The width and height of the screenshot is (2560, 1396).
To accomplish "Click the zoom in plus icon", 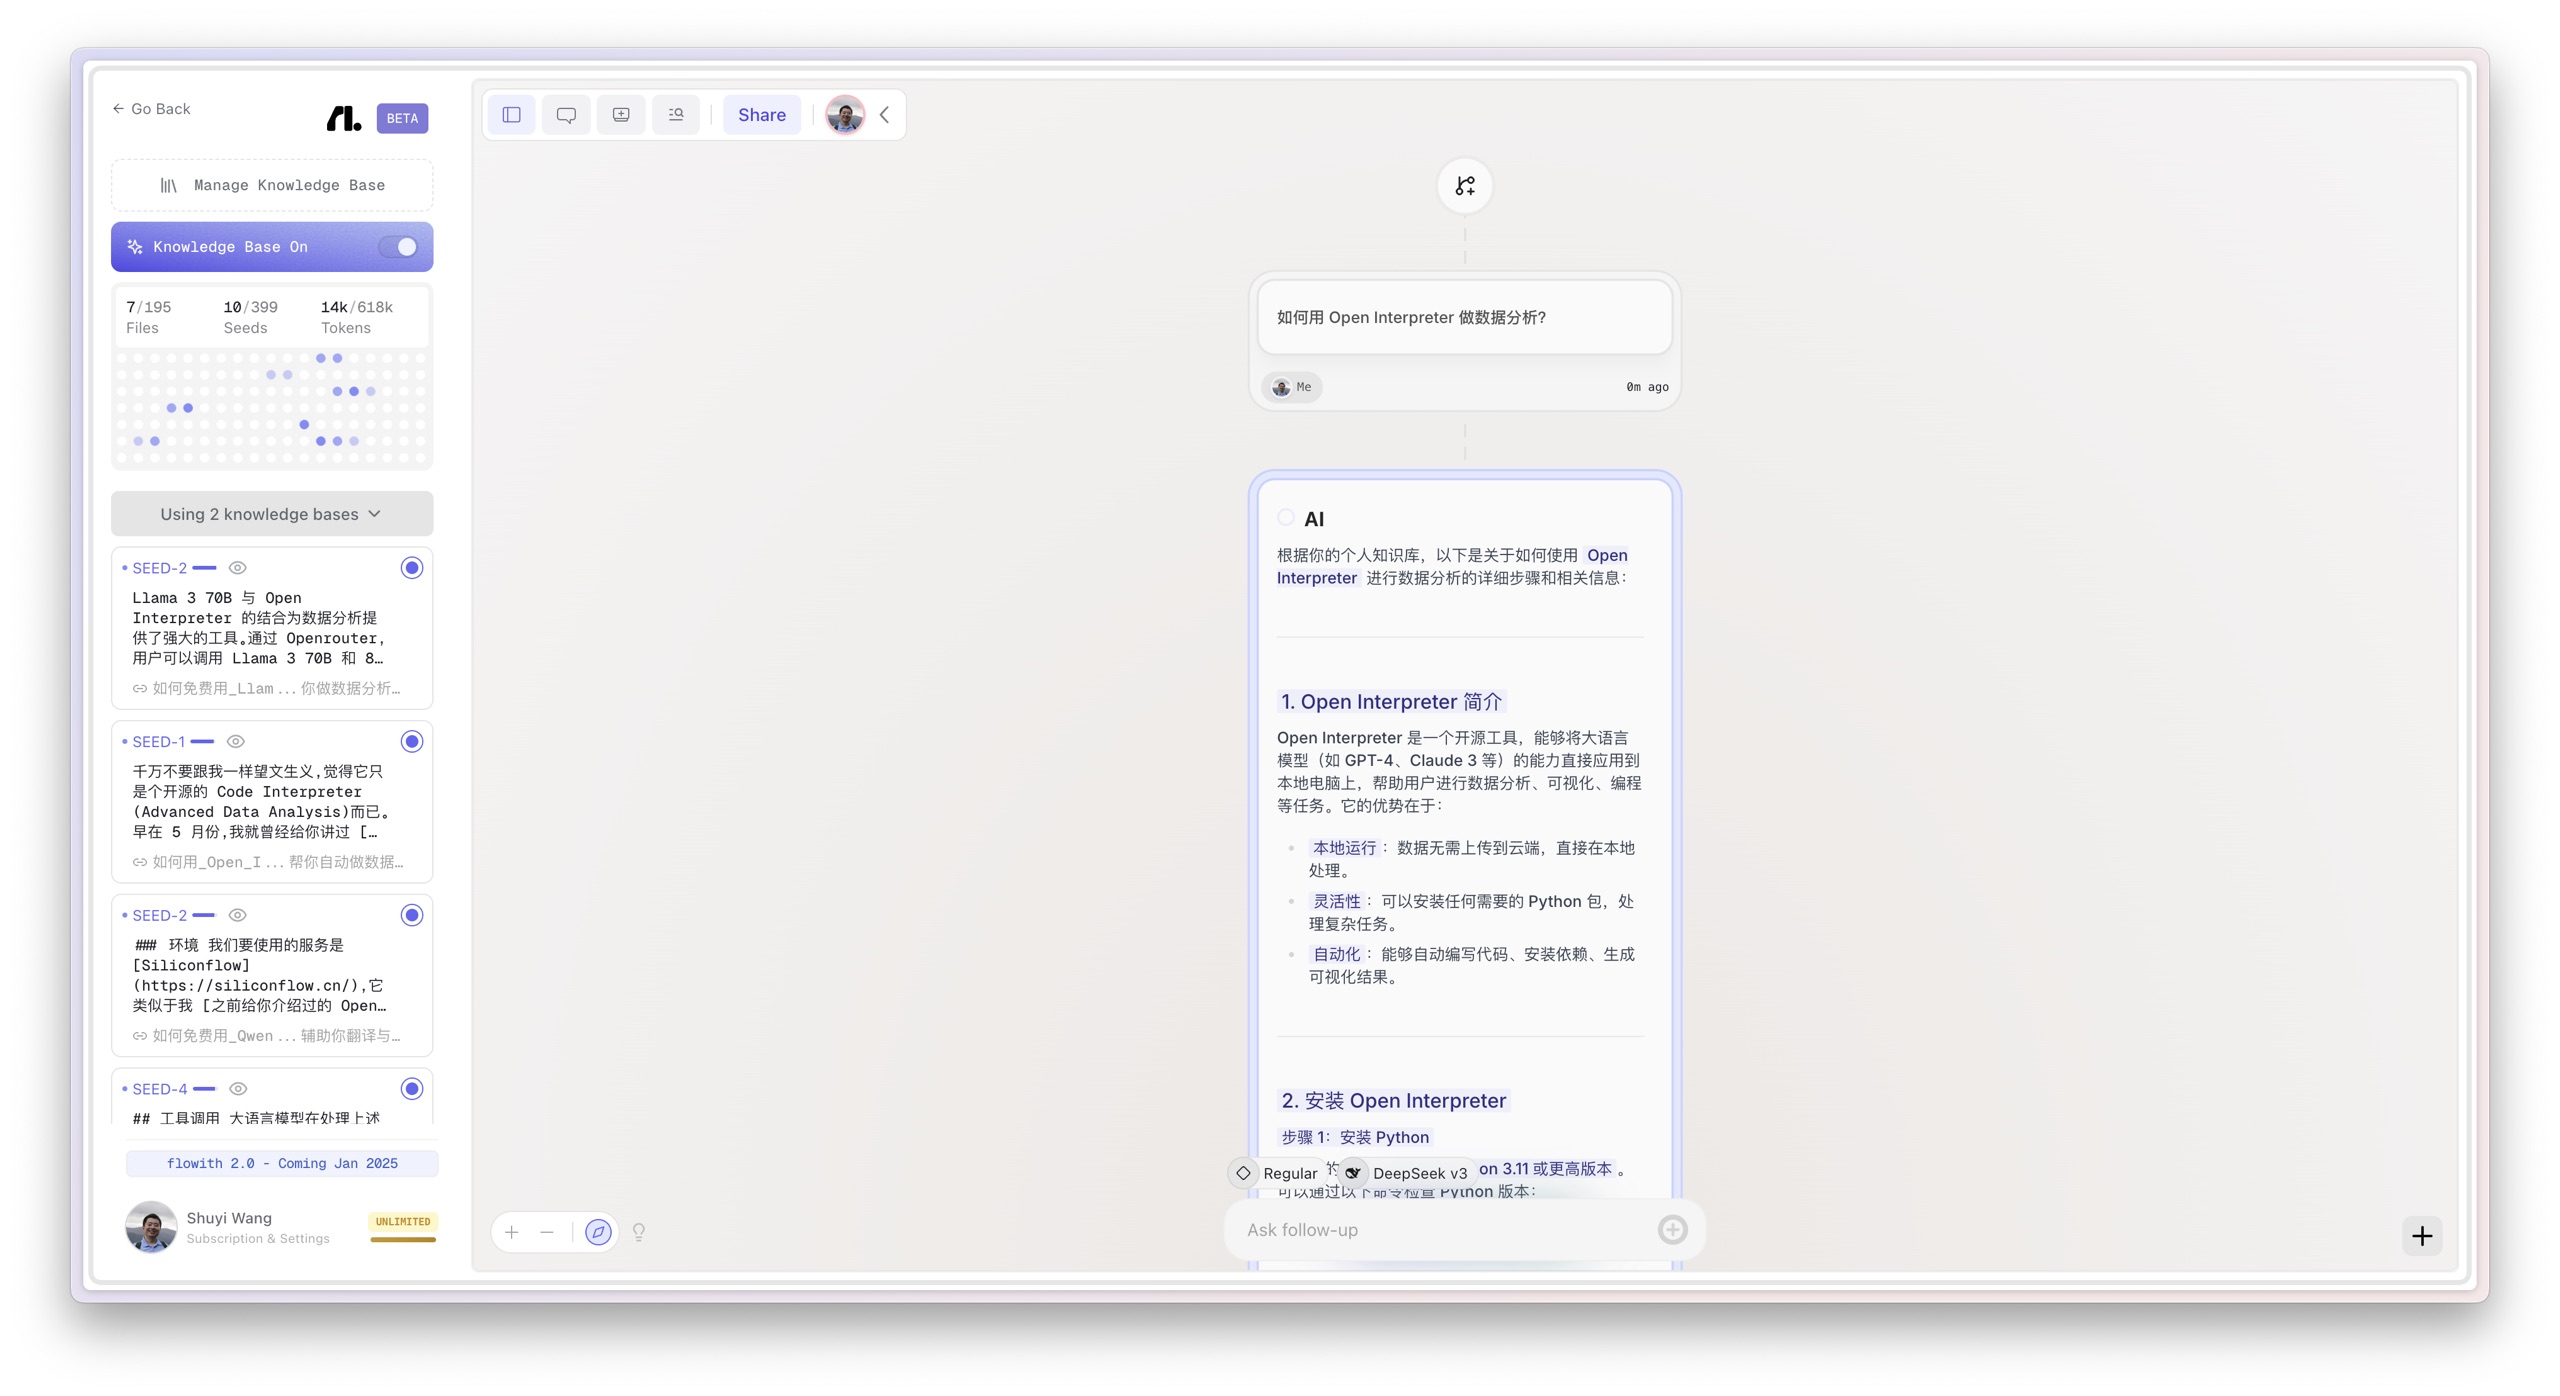I will click(511, 1232).
